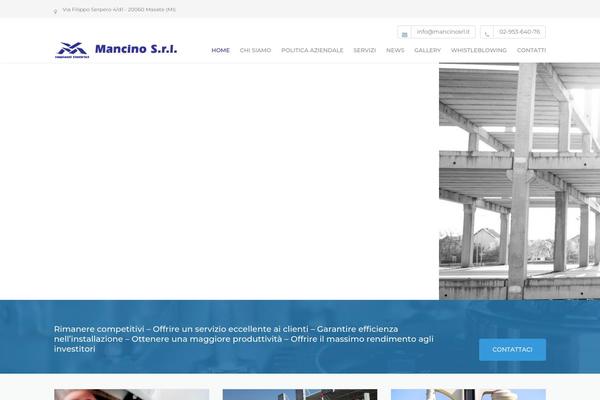Click the Mancino S.r.l. logo
Screen dimensions: 600x400
pyautogui.click(x=116, y=50)
